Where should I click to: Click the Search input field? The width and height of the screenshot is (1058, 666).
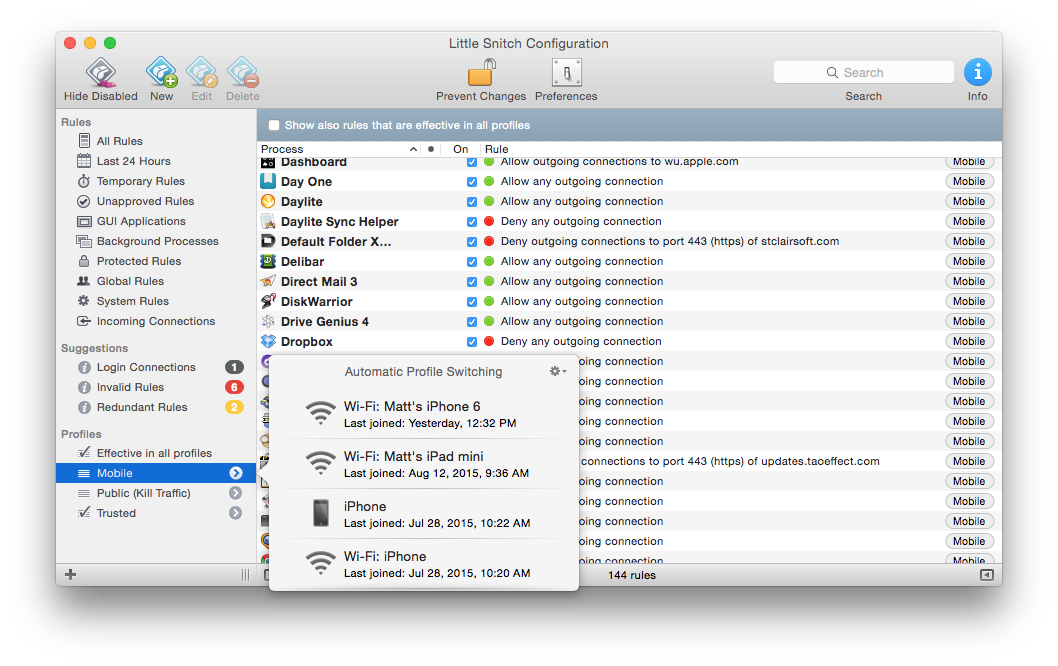click(864, 72)
